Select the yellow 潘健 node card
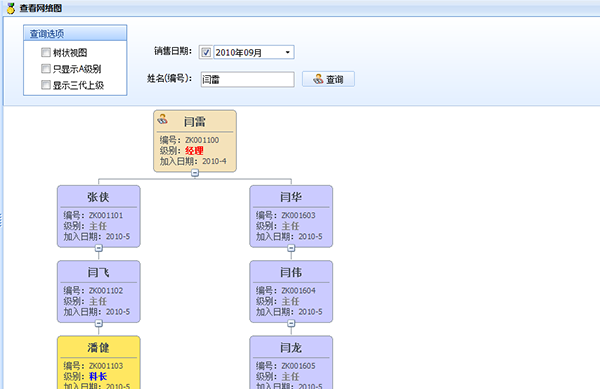 pos(99,362)
